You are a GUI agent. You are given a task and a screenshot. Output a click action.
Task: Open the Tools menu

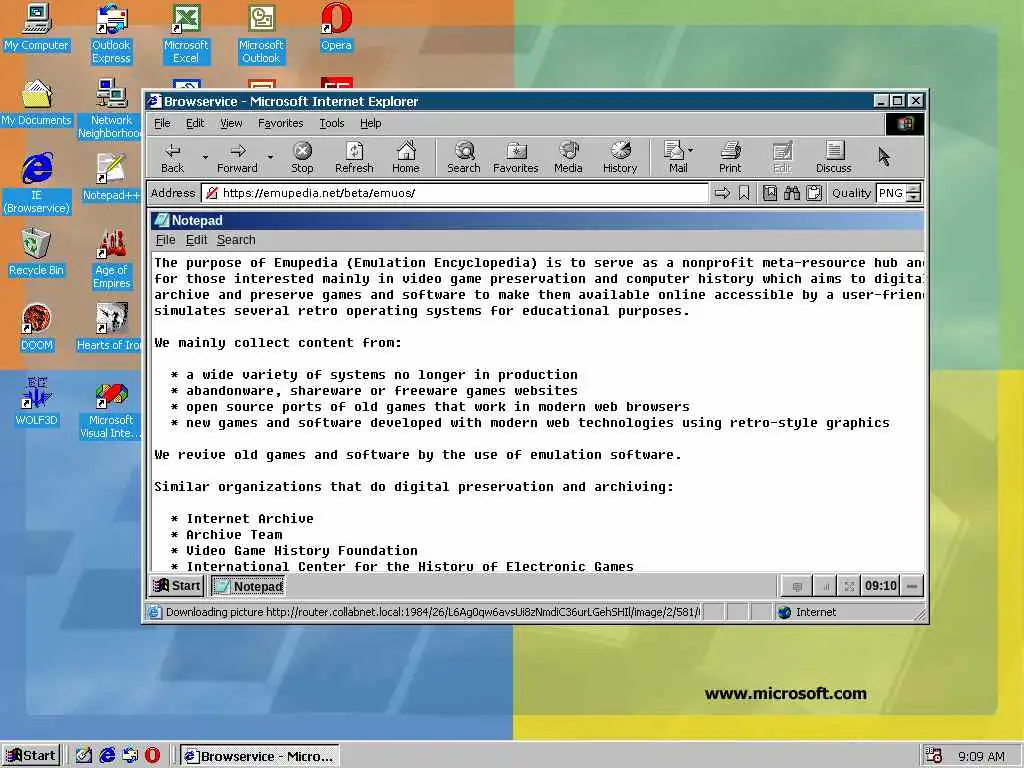coord(332,123)
